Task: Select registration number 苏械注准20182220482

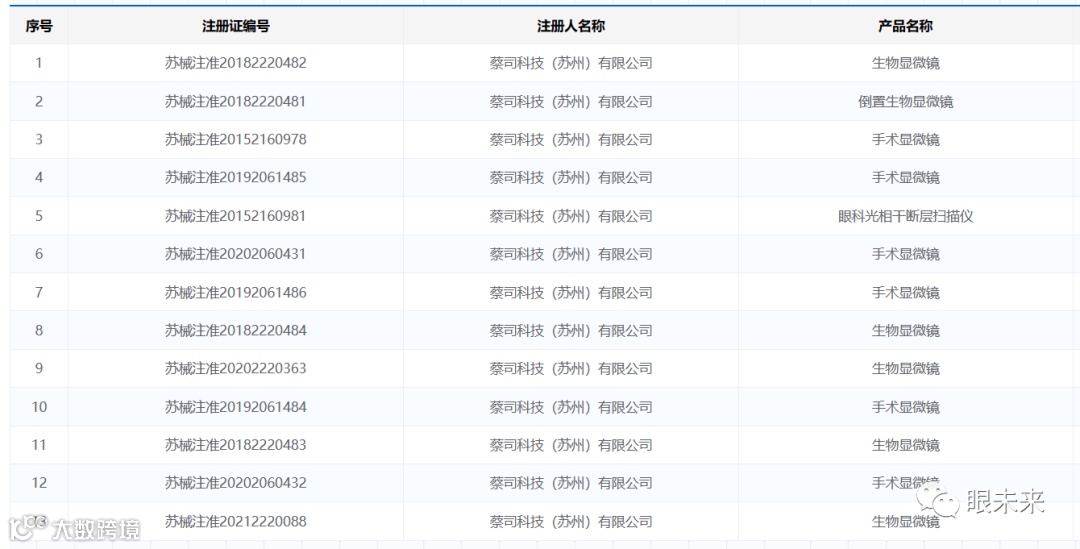Action: (x=236, y=63)
